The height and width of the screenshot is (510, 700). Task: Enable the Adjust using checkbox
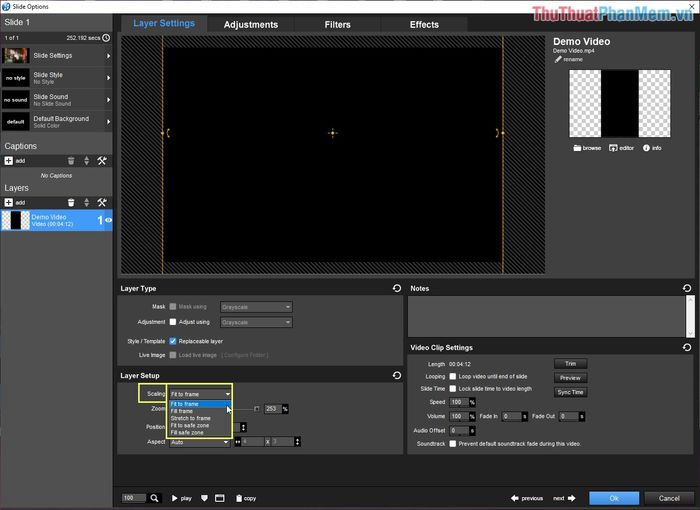[173, 322]
